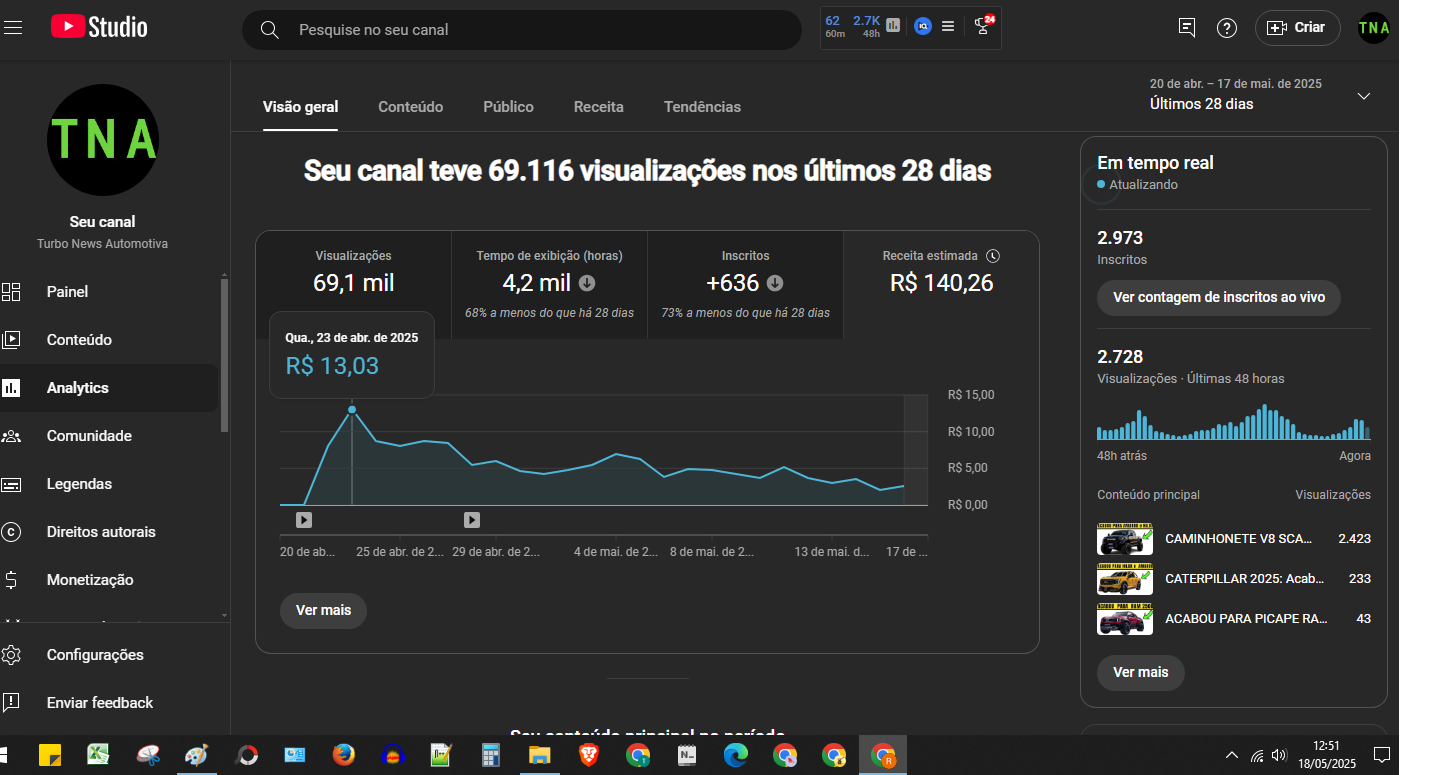Click down-arrow icon next to +636
Image resolution: width=1434 pixels, height=775 pixels.
pos(775,283)
